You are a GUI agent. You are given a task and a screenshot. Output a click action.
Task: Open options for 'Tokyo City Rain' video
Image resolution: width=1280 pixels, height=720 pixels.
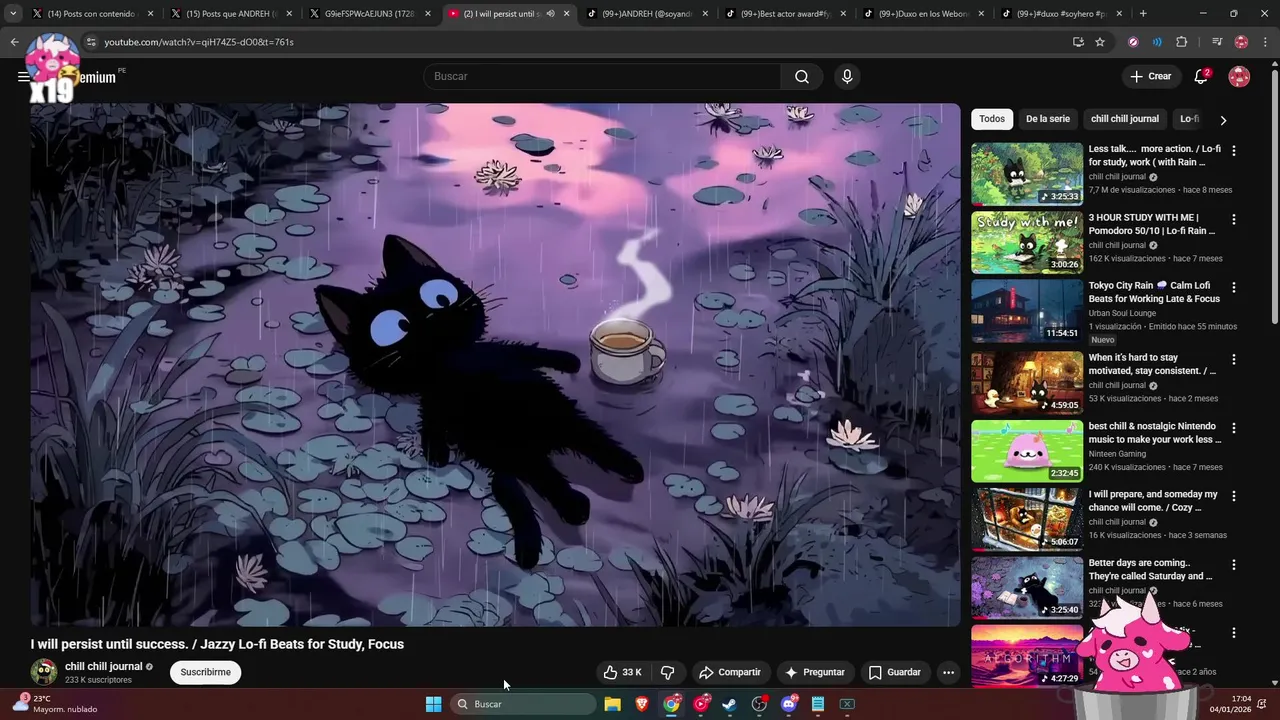(1234, 287)
